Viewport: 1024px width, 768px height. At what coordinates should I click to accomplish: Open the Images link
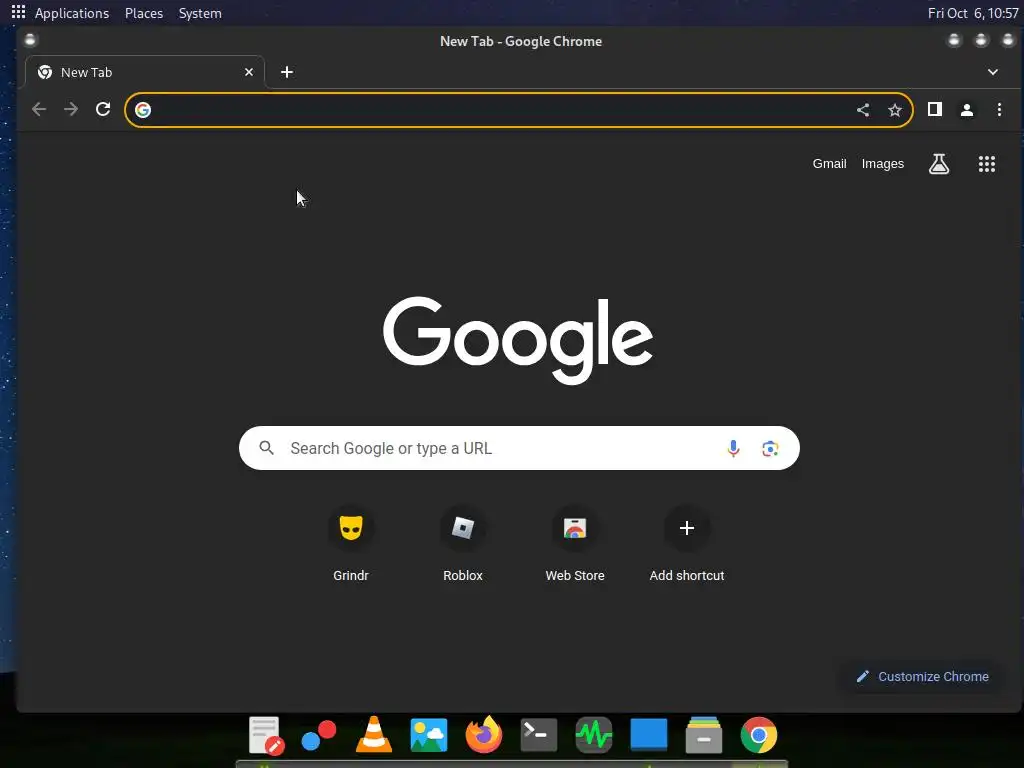tap(882, 164)
